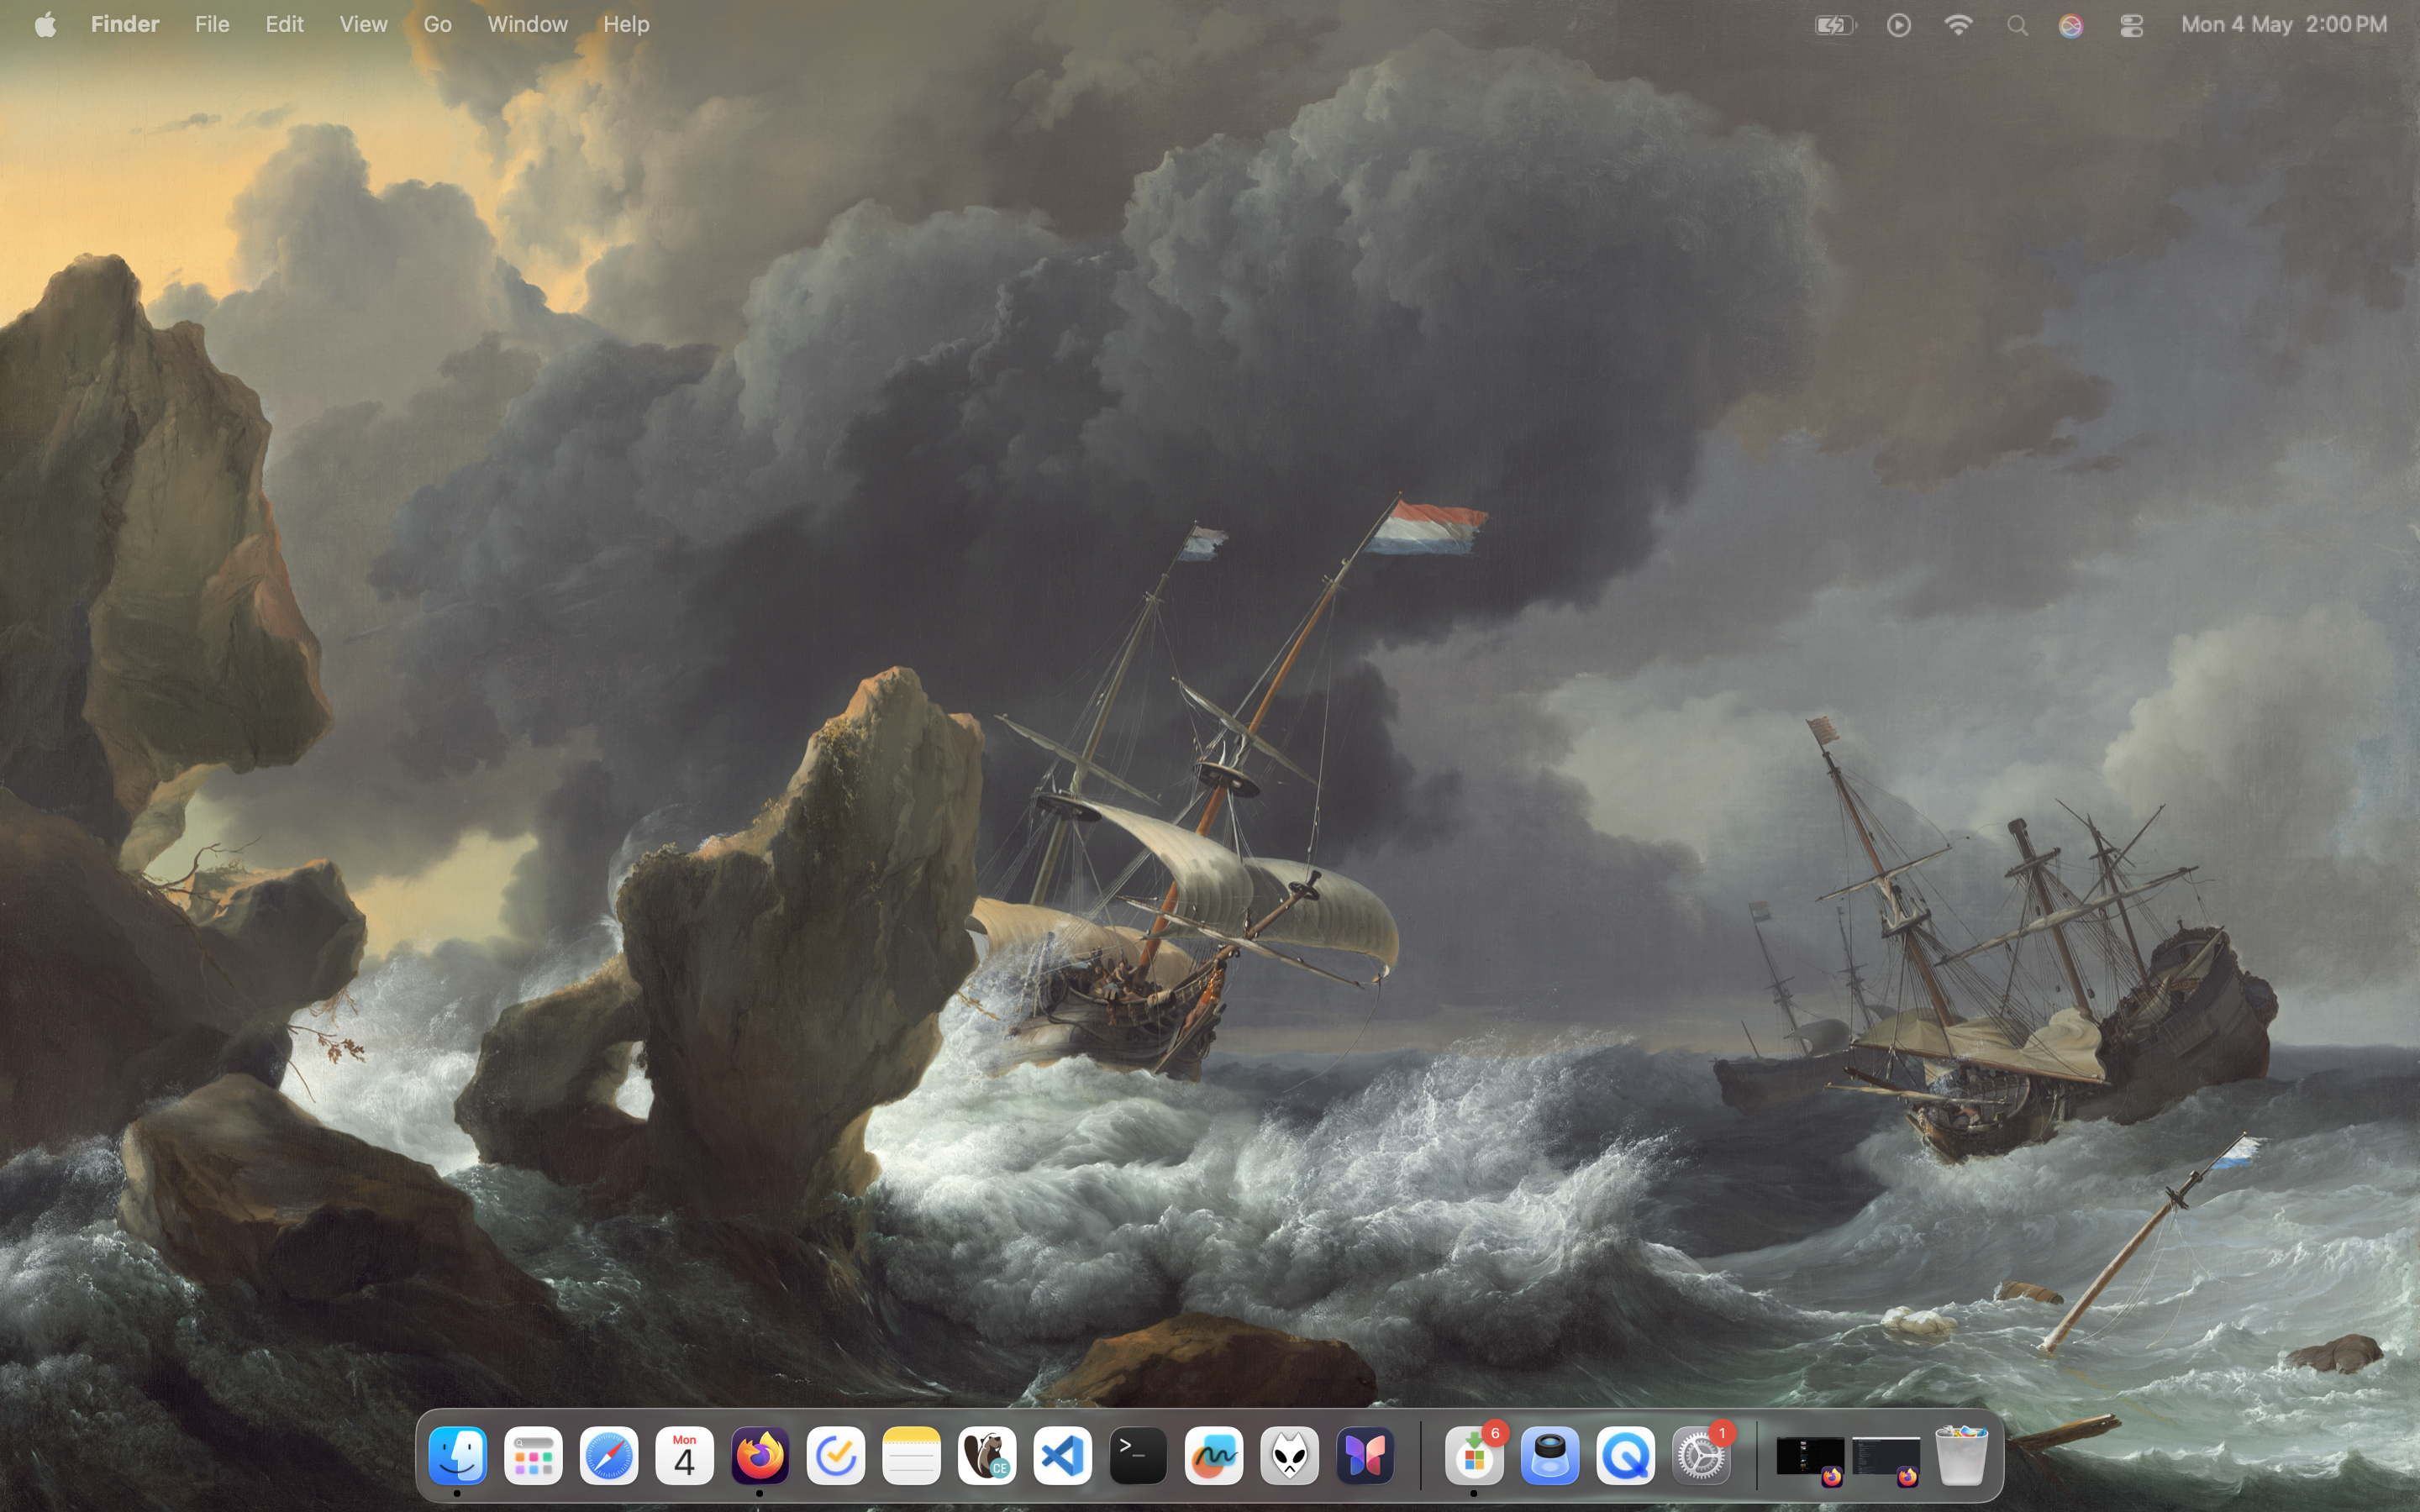
Task: Open Safari compass icon in Dock
Action: 609,1455
